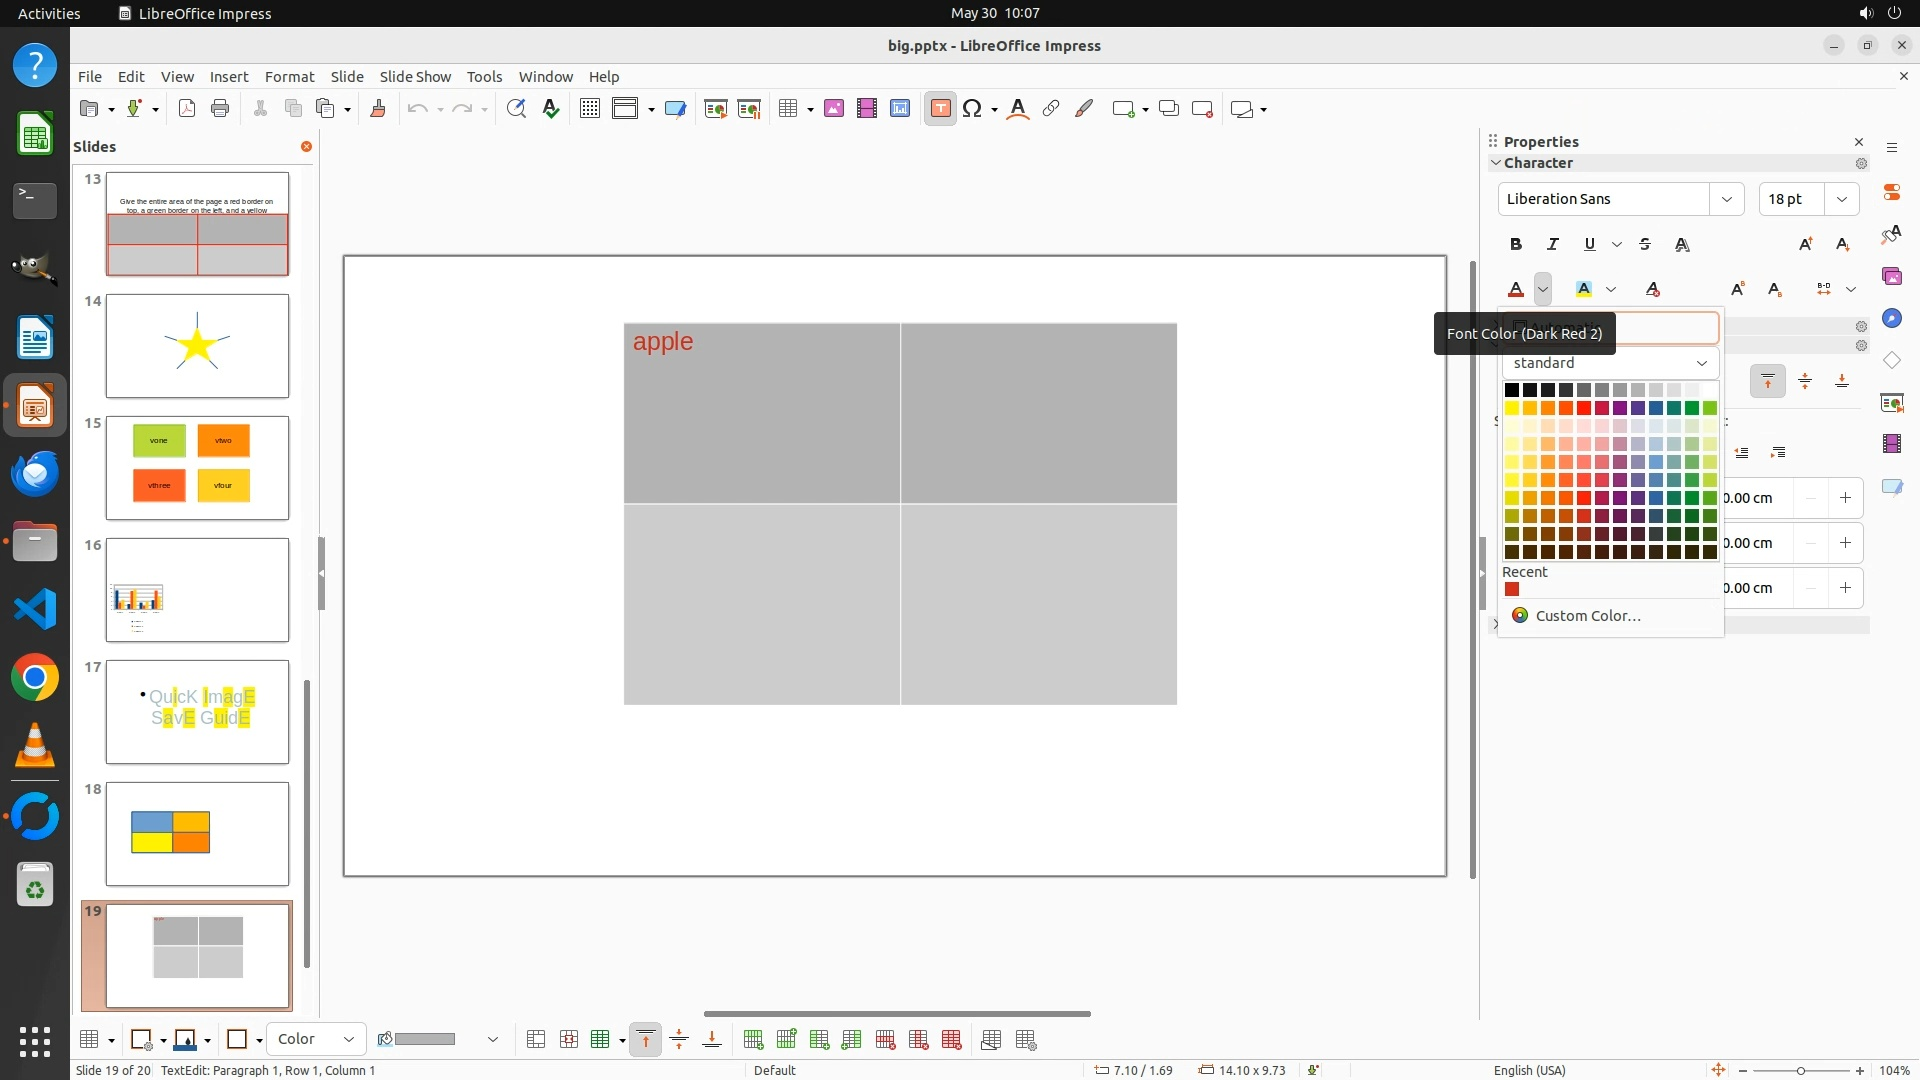
Task: Collapse the Character section header
Action: [1538, 163]
